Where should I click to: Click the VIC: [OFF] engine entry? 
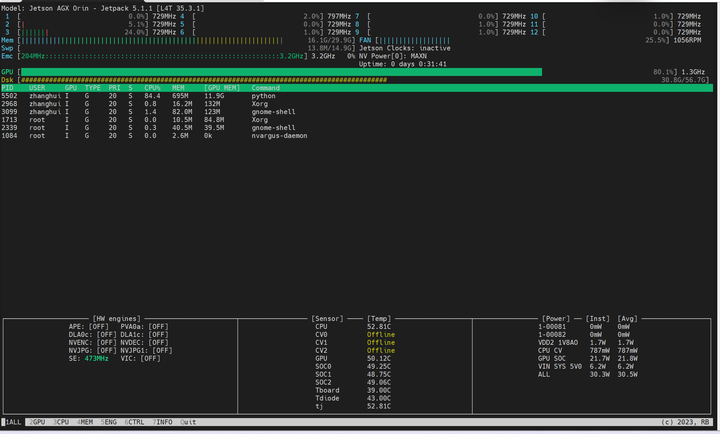[x=140, y=358]
